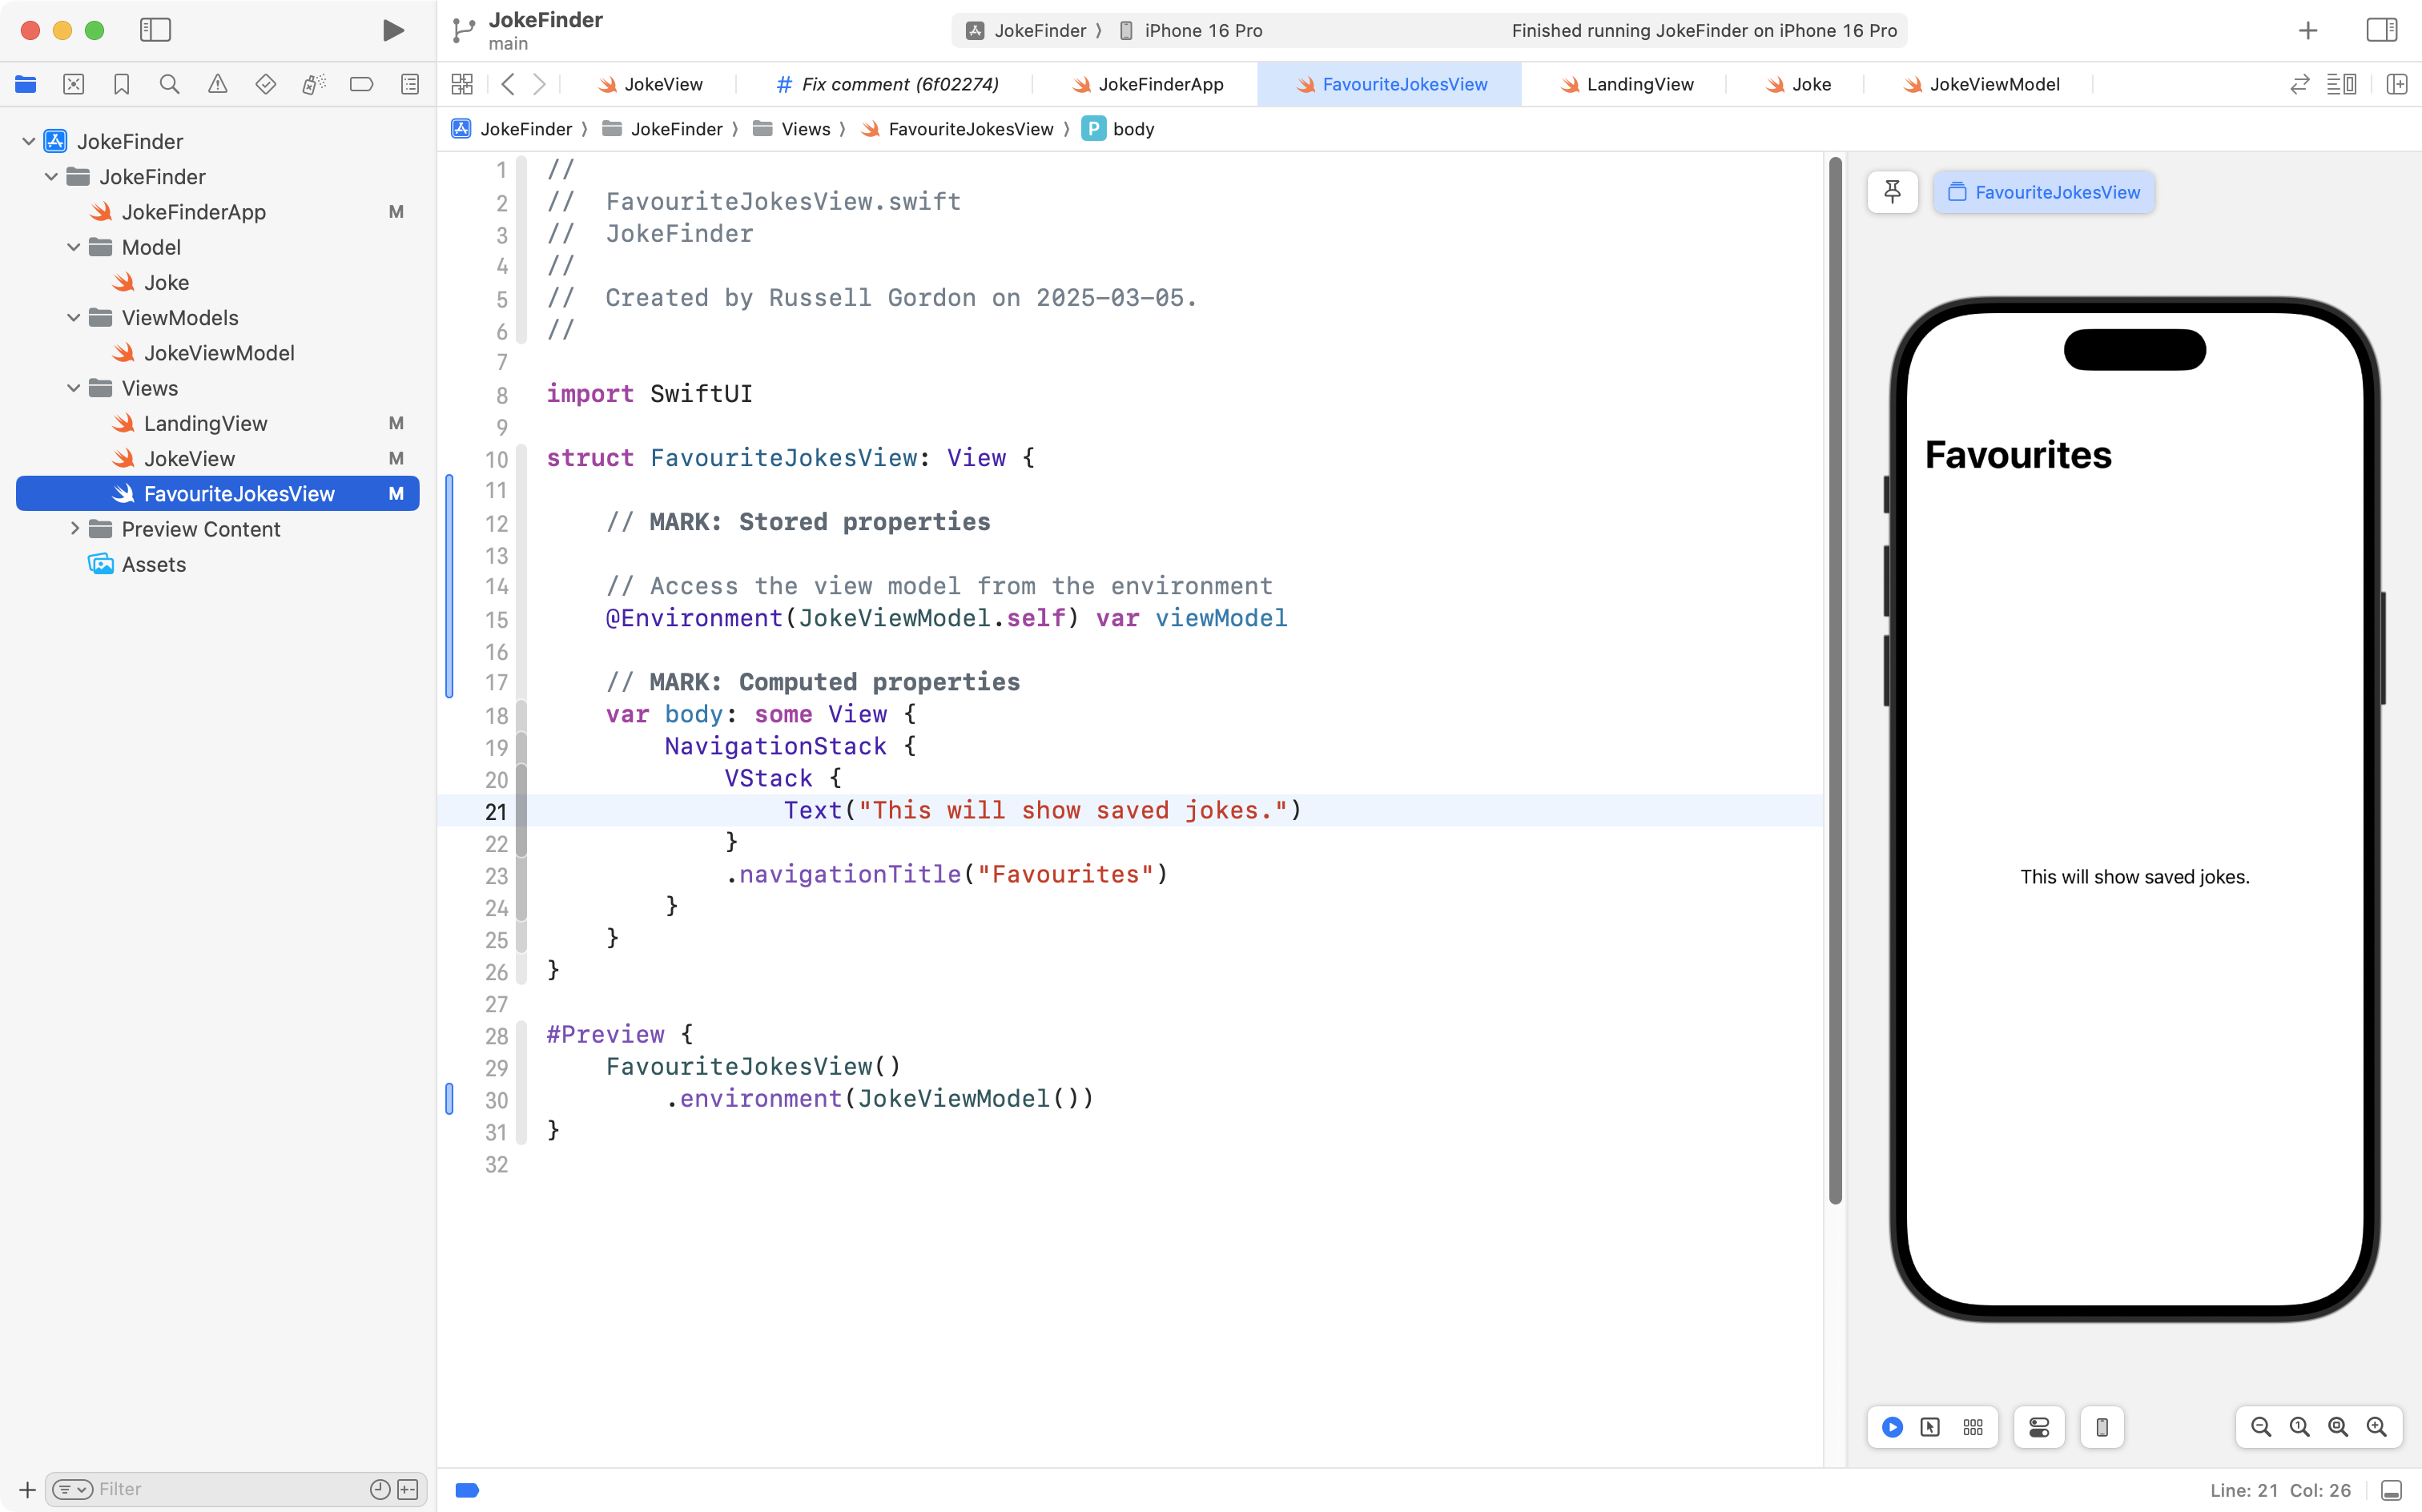Toggle the navigator sidebar button
Screen dimensions: 2422x1512
(155, 30)
